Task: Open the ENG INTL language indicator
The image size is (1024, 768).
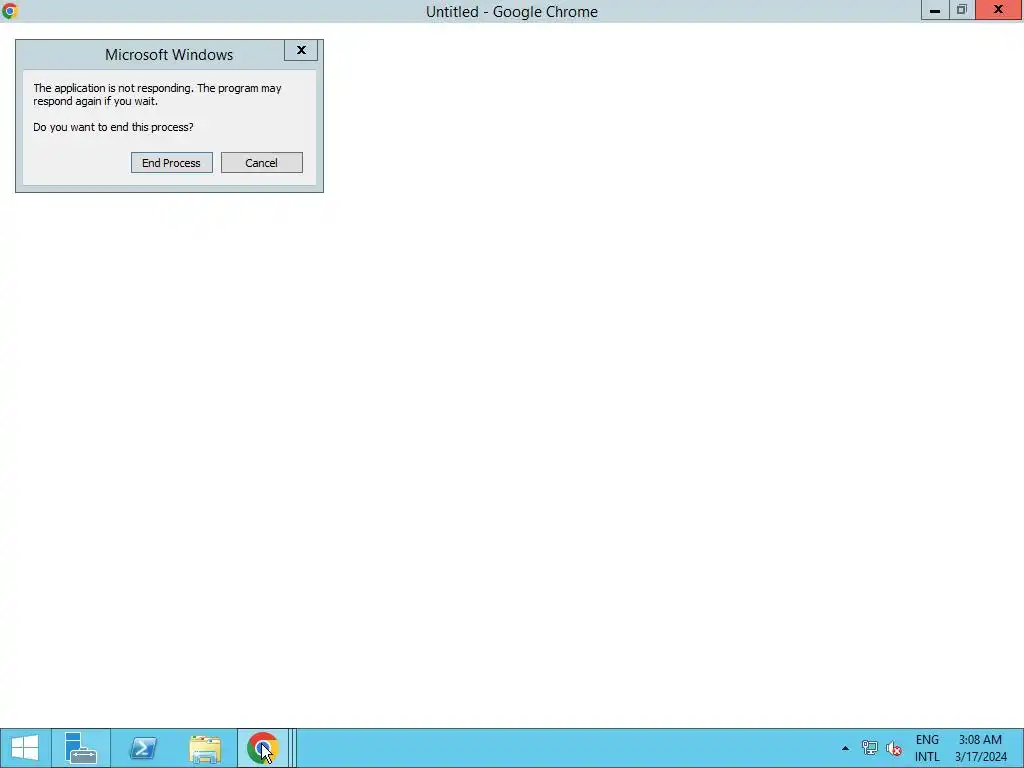Action: pyautogui.click(x=927, y=748)
